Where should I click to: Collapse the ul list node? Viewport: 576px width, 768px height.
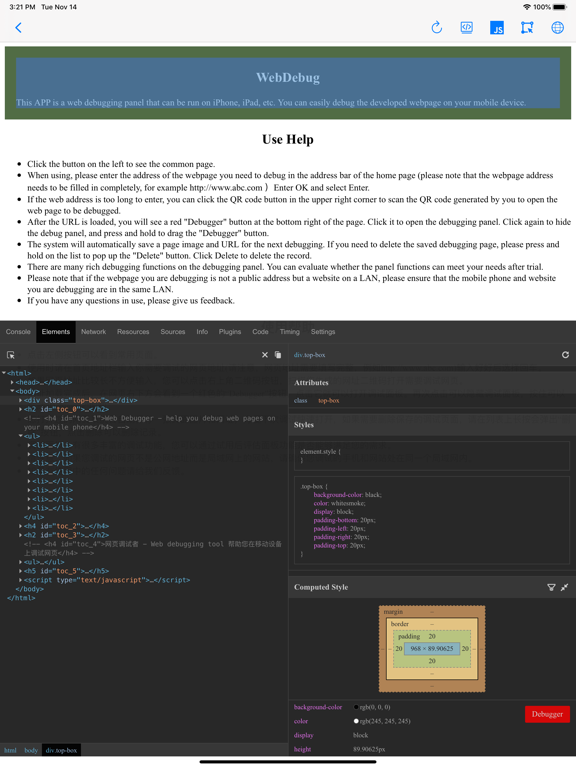(x=21, y=436)
